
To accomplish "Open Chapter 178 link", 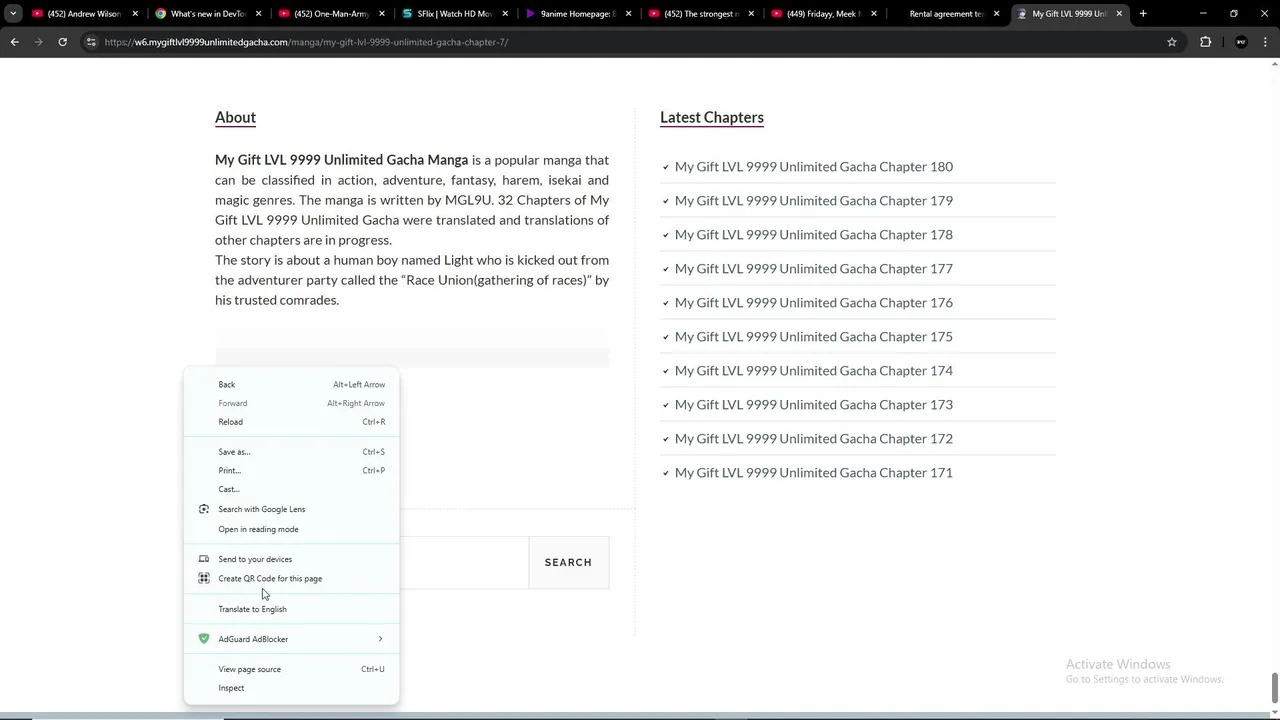I will tap(813, 235).
